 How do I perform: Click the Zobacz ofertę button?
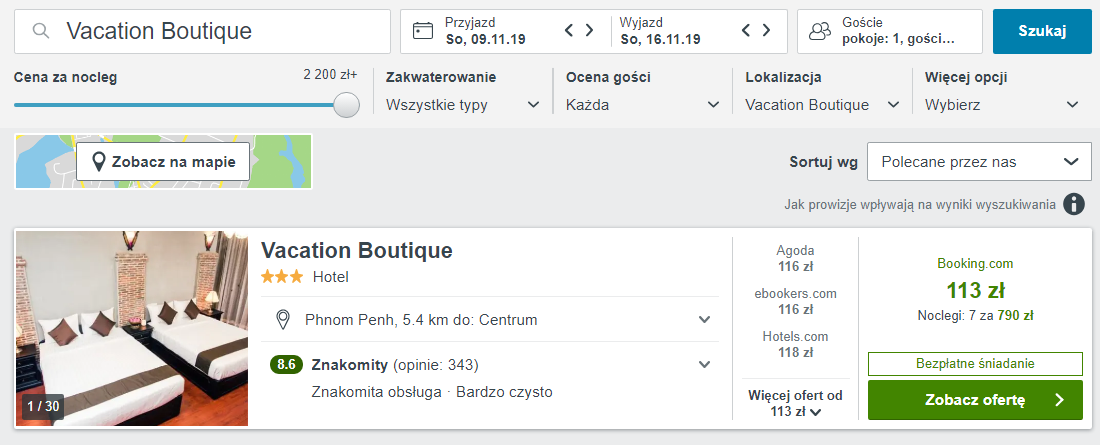[x=975, y=400]
